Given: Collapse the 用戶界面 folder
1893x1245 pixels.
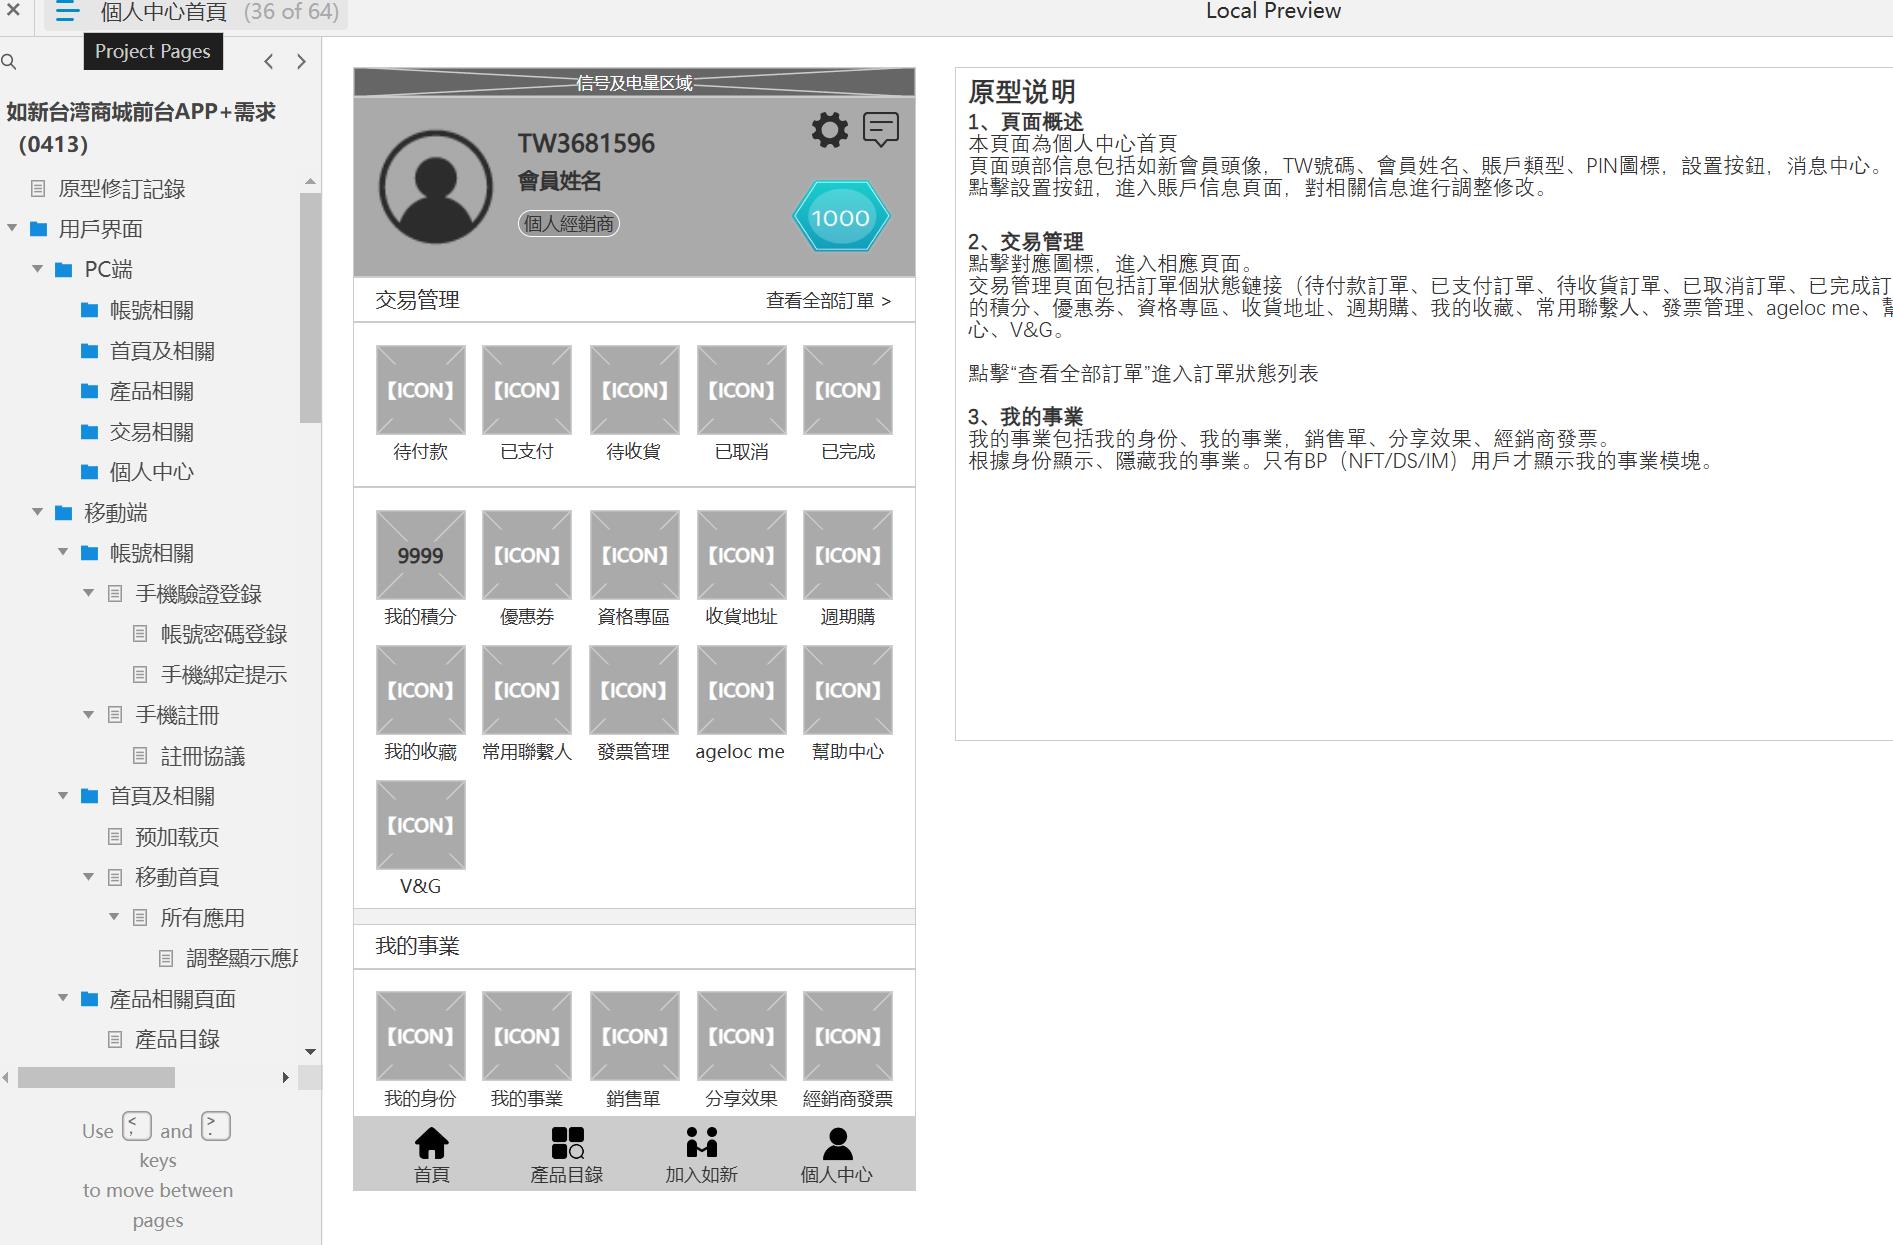Looking at the screenshot, I should point(12,229).
